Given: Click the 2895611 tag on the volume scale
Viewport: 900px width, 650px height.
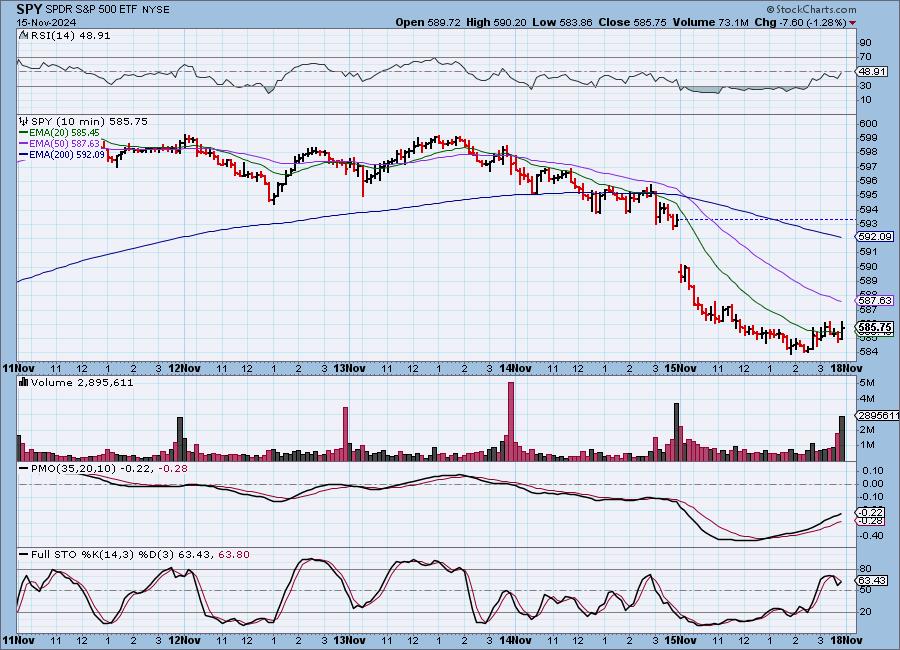Looking at the screenshot, I should 878,416.
